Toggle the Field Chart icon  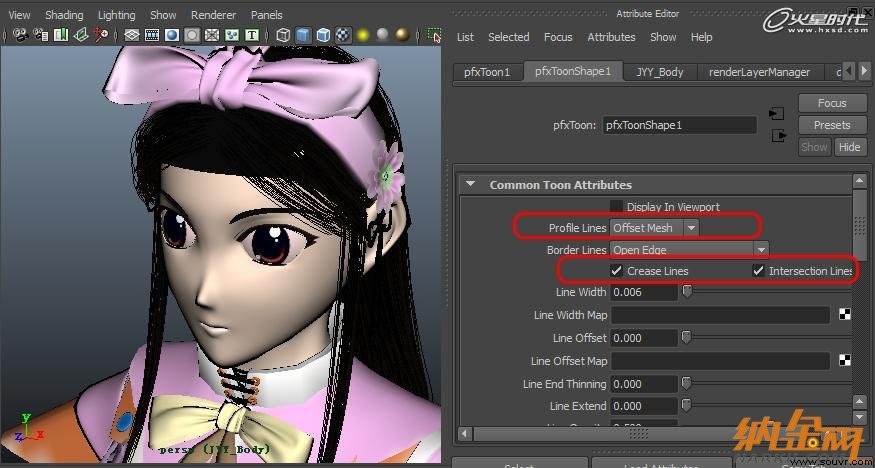(212, 36)
